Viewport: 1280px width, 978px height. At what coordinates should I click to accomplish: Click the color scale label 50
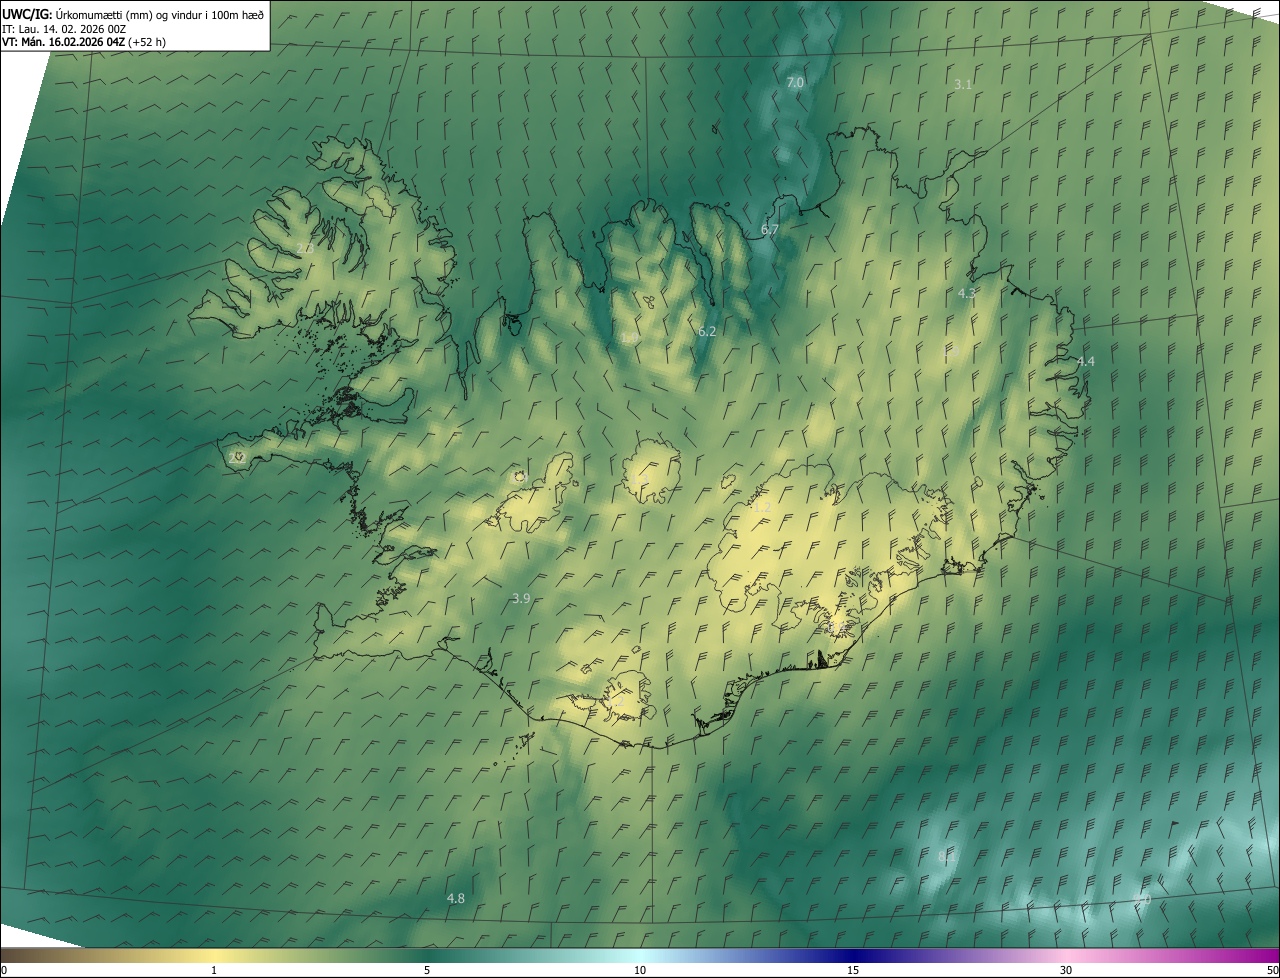(1272, 971)
